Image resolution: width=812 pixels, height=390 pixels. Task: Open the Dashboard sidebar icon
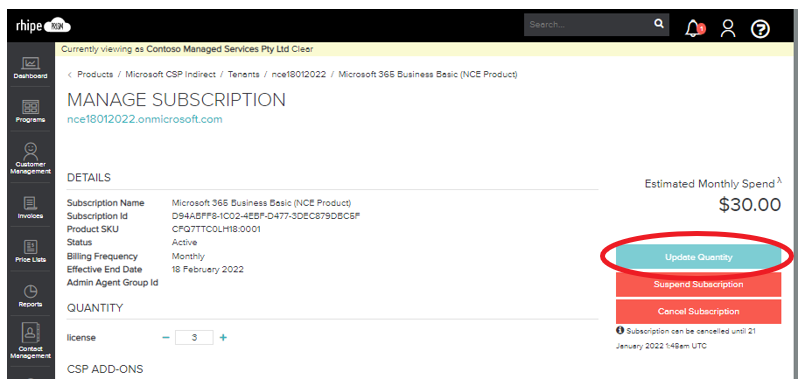pyautogui.click(x=31, y=67)
